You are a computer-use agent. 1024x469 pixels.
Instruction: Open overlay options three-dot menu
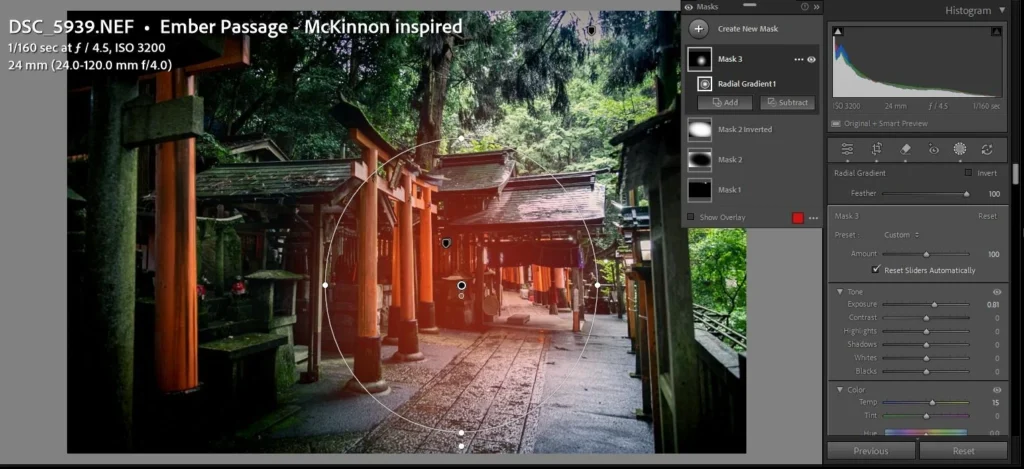[x=813, y=218]
